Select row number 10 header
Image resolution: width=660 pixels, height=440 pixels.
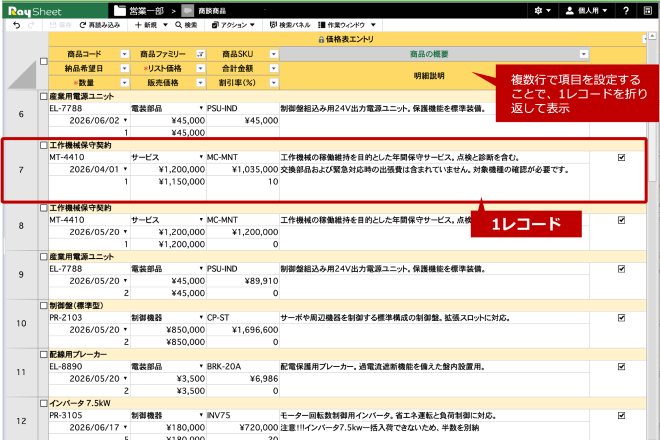tap(21, 323)
